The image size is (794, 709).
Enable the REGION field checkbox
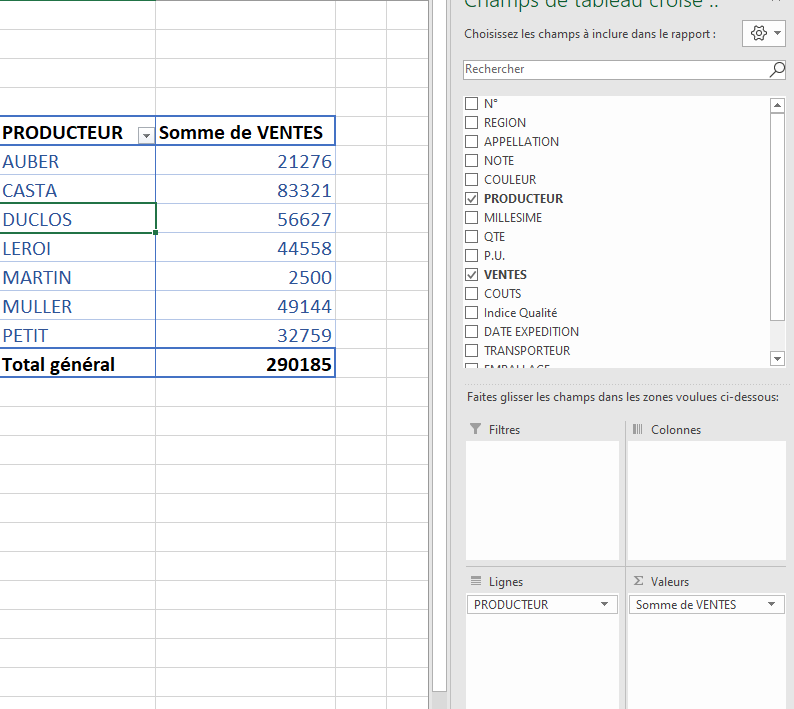click(472, 123)
